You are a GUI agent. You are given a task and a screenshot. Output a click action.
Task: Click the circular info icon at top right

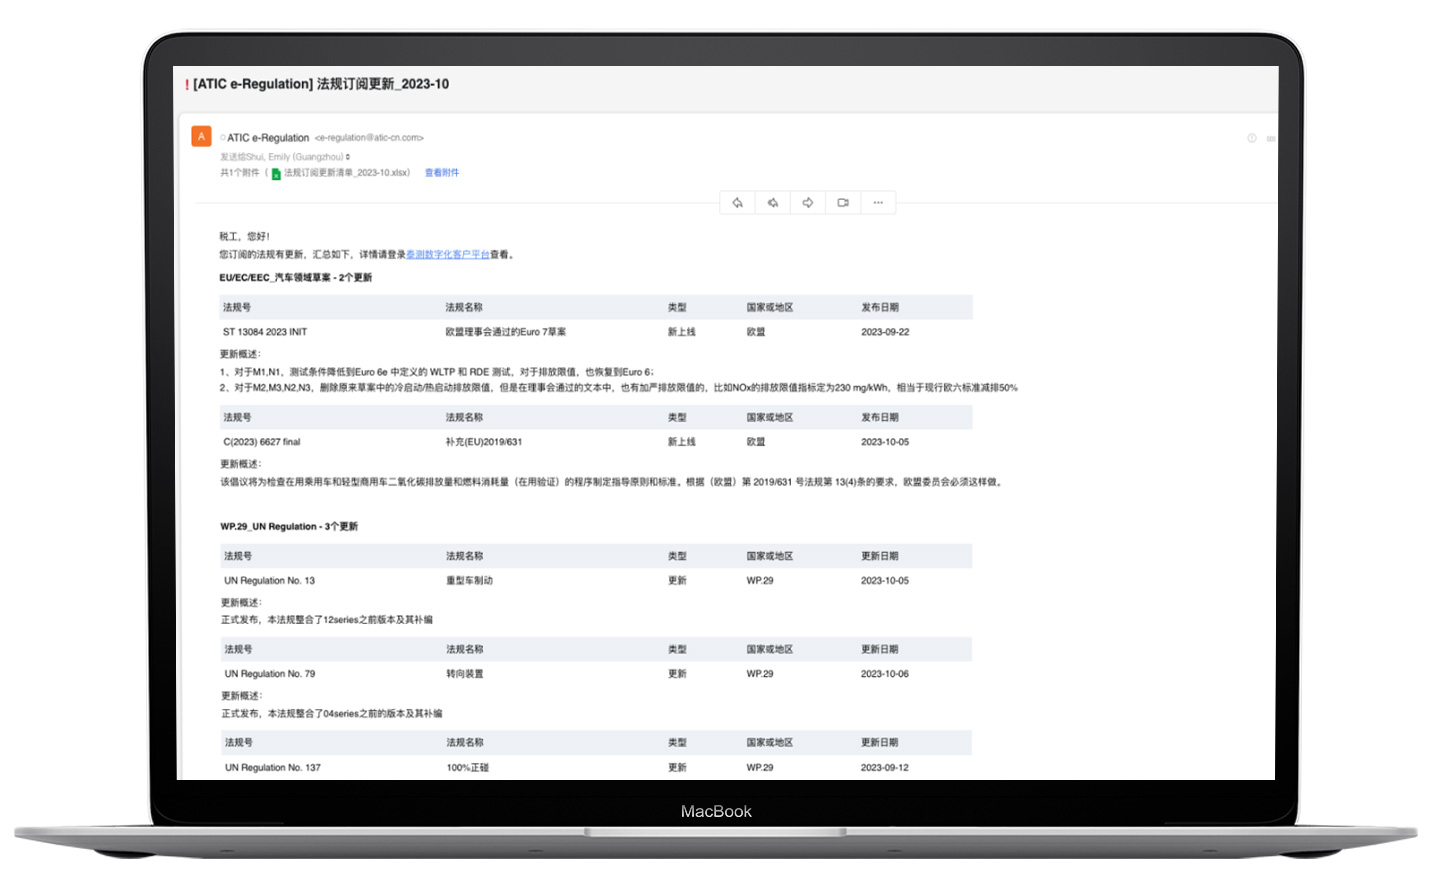1251,138
